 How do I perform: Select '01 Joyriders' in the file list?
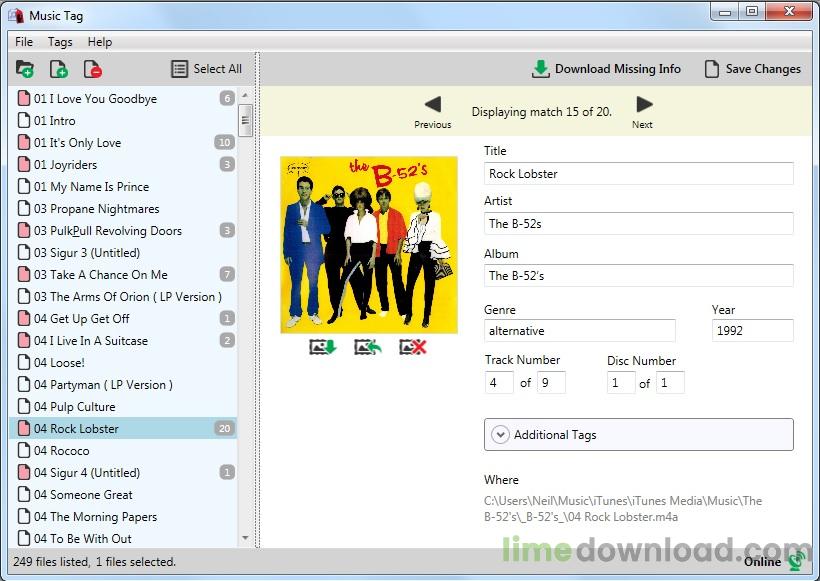123,164
